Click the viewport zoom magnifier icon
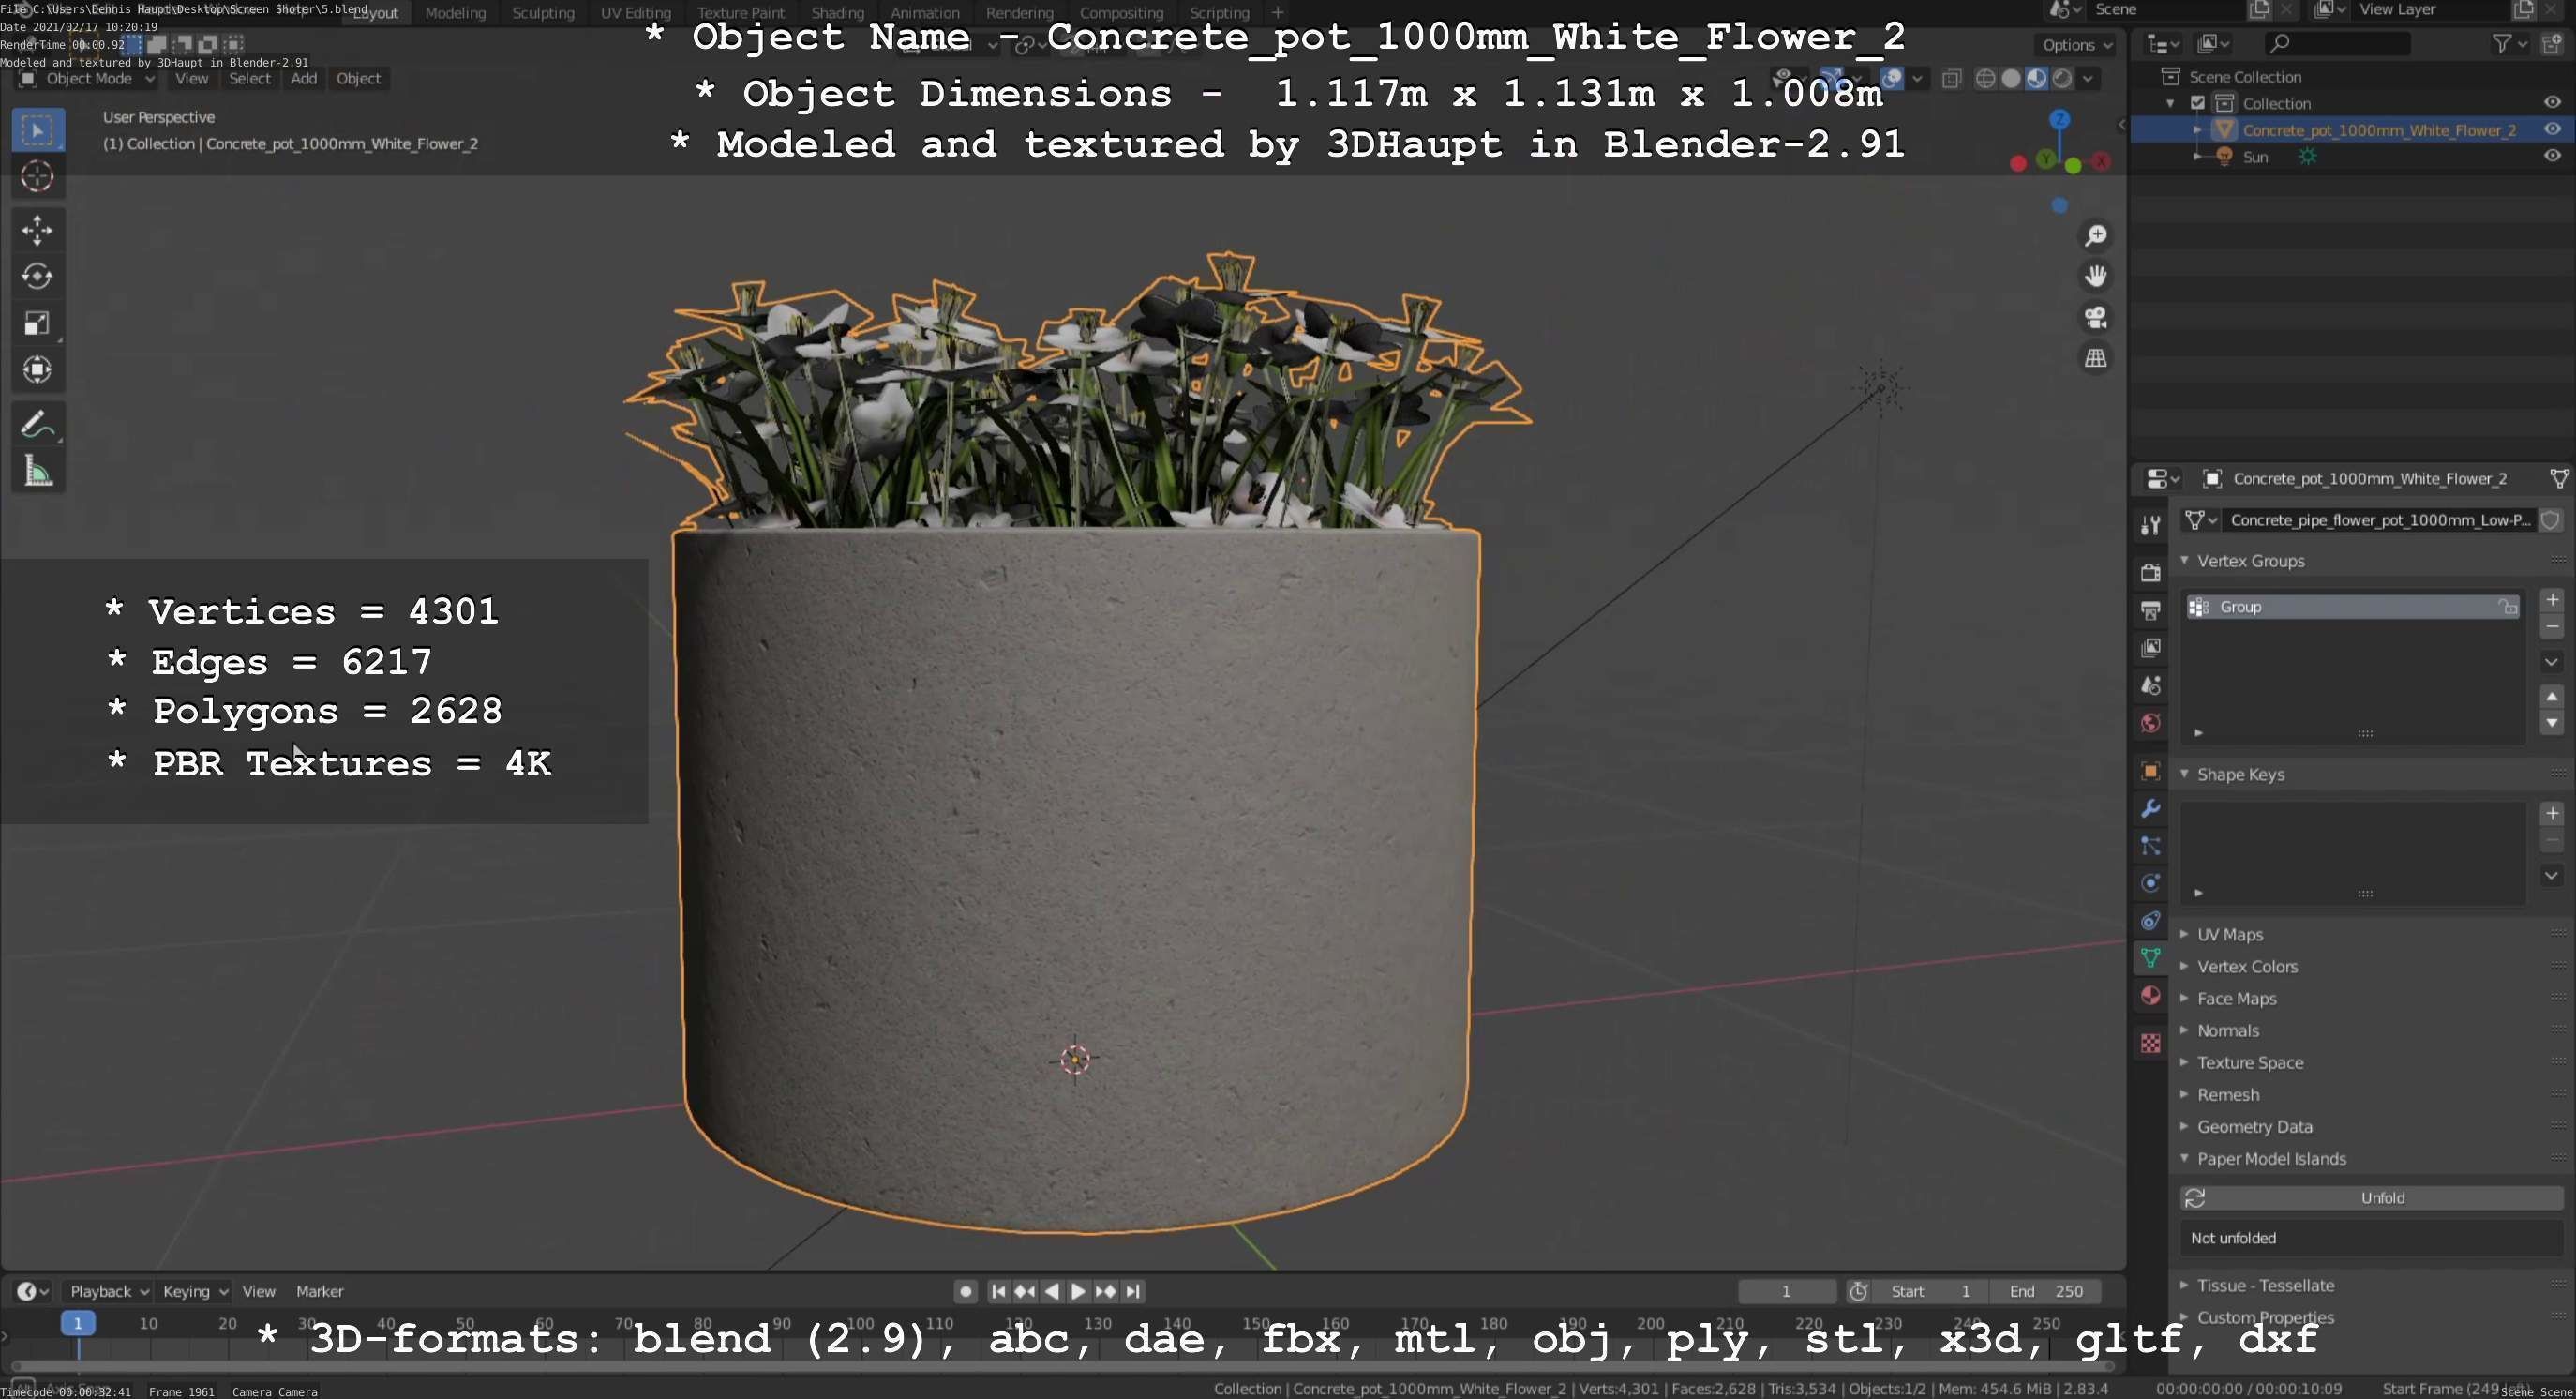This screenshot has width=2576, height=1399. click(2096, 235)
